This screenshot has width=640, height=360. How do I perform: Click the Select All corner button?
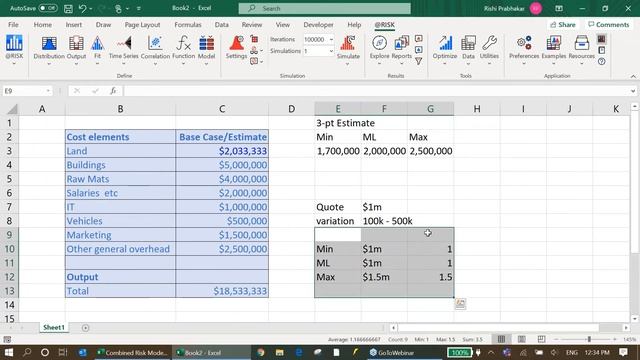click(x=12, y=109)
